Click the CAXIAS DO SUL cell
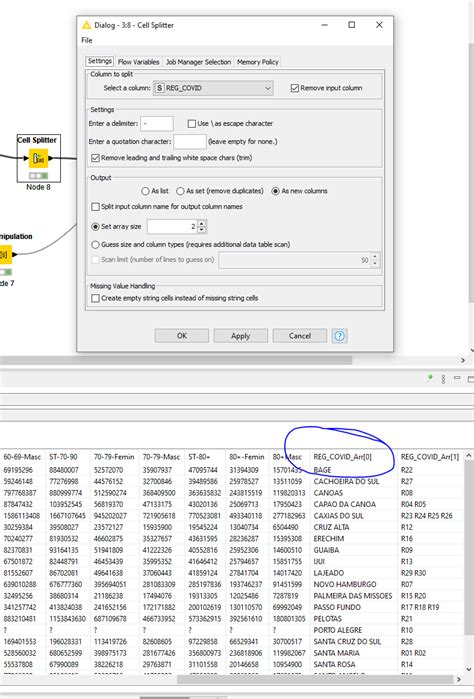The width and height of the screenshot is (474, 699). pos(339,516)
